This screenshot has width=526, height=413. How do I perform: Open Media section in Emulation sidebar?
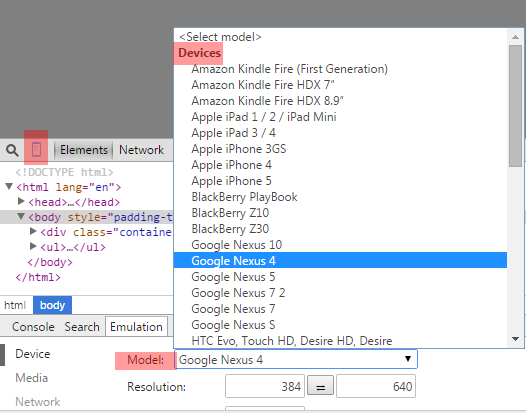[32, 378]
